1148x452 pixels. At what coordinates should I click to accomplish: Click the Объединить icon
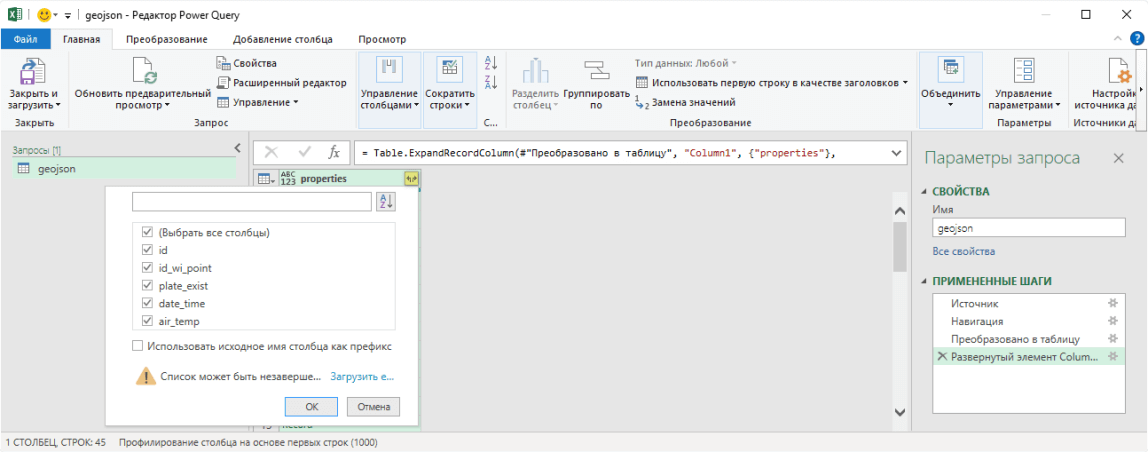(950, 70)
